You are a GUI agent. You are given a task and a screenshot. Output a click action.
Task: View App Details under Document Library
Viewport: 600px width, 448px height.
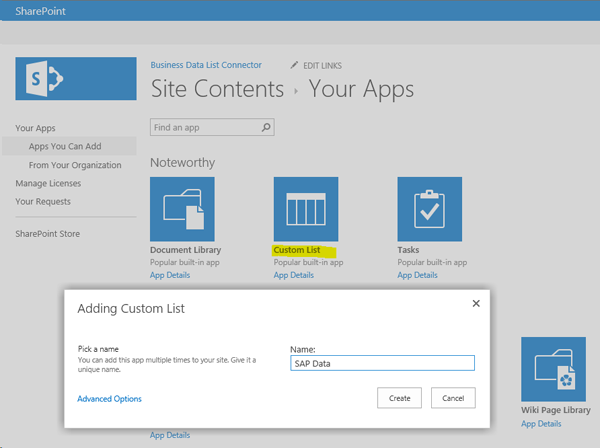pyautogui.click(x=169, y=275)
